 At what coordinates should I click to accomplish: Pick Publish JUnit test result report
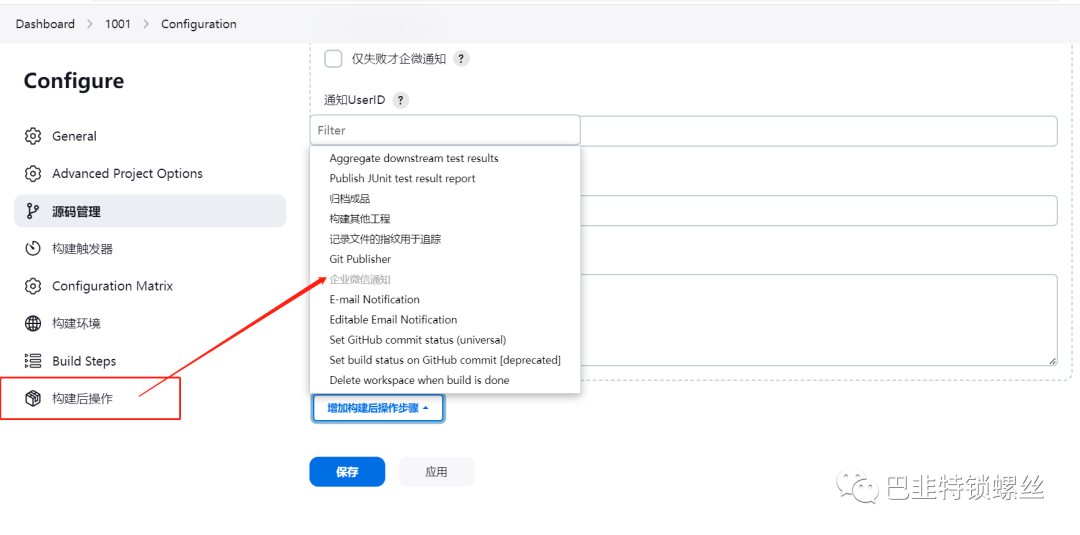[x=402, y=178]
